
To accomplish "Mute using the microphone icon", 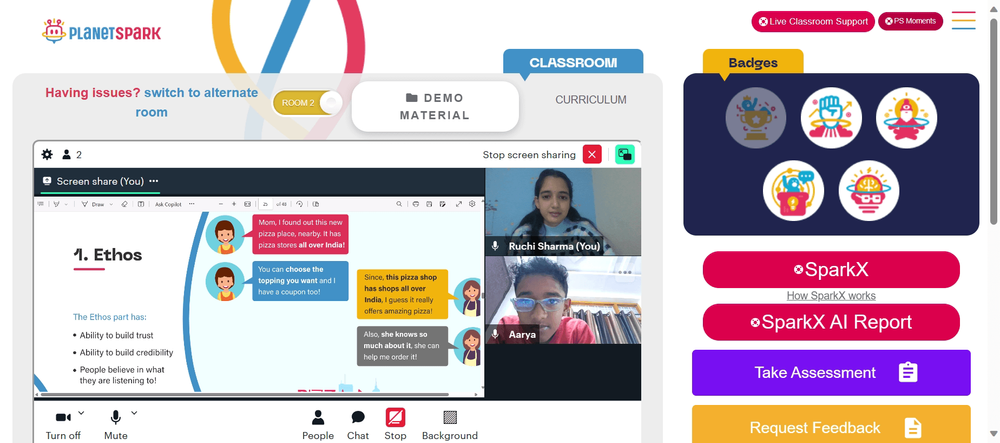I will coord(115,418).
